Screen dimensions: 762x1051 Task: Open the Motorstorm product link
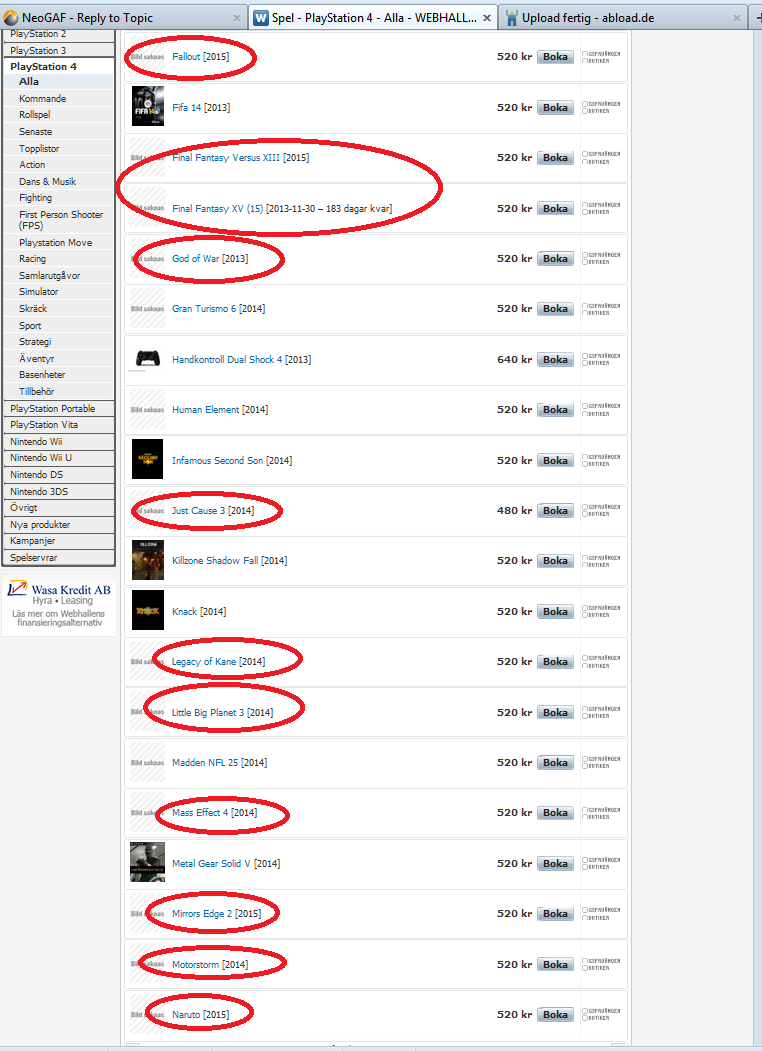click(195, 965)
